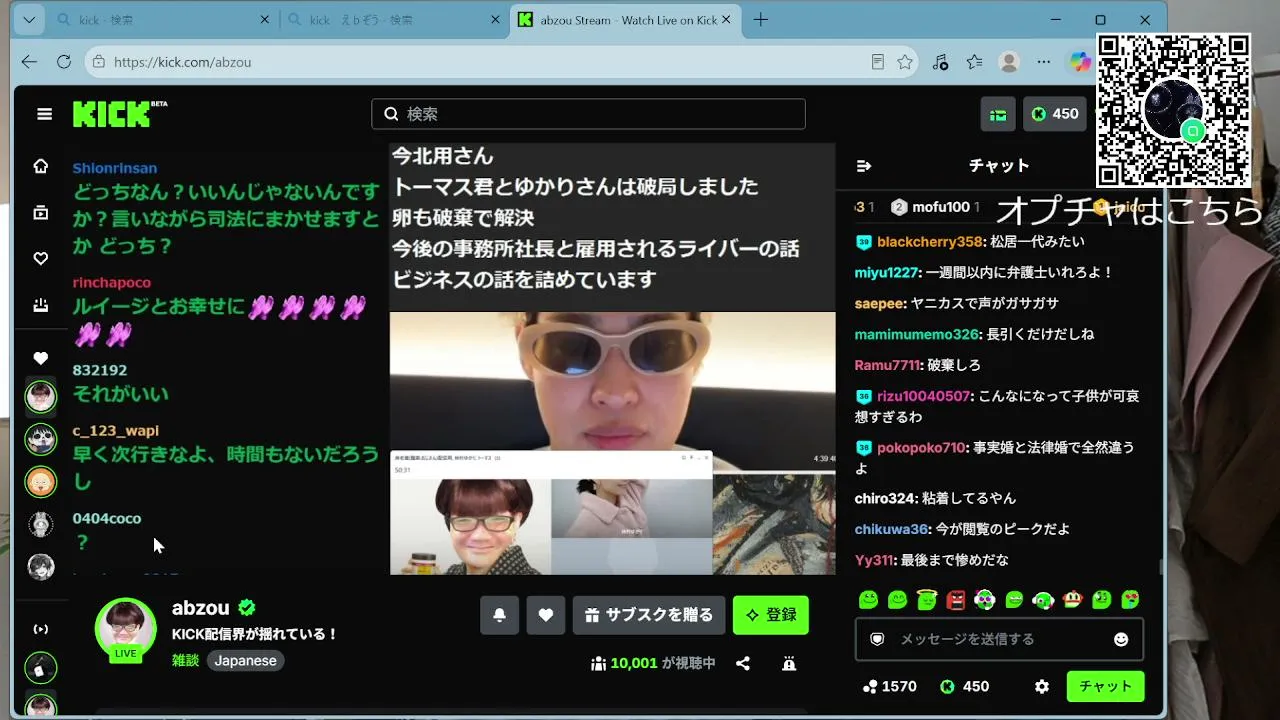Open the 雑談 category link

point(185,661)
